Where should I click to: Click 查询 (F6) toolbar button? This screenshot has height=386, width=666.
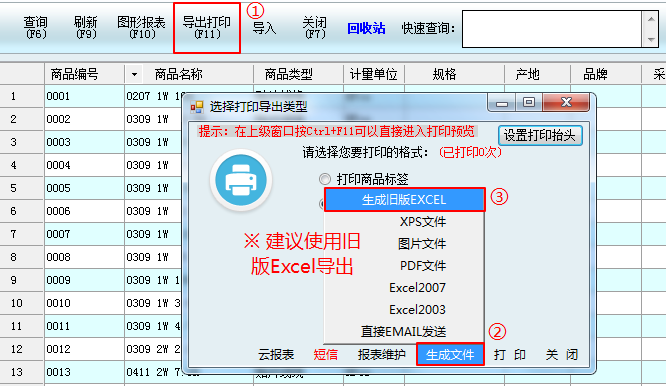tap(36, 28)
